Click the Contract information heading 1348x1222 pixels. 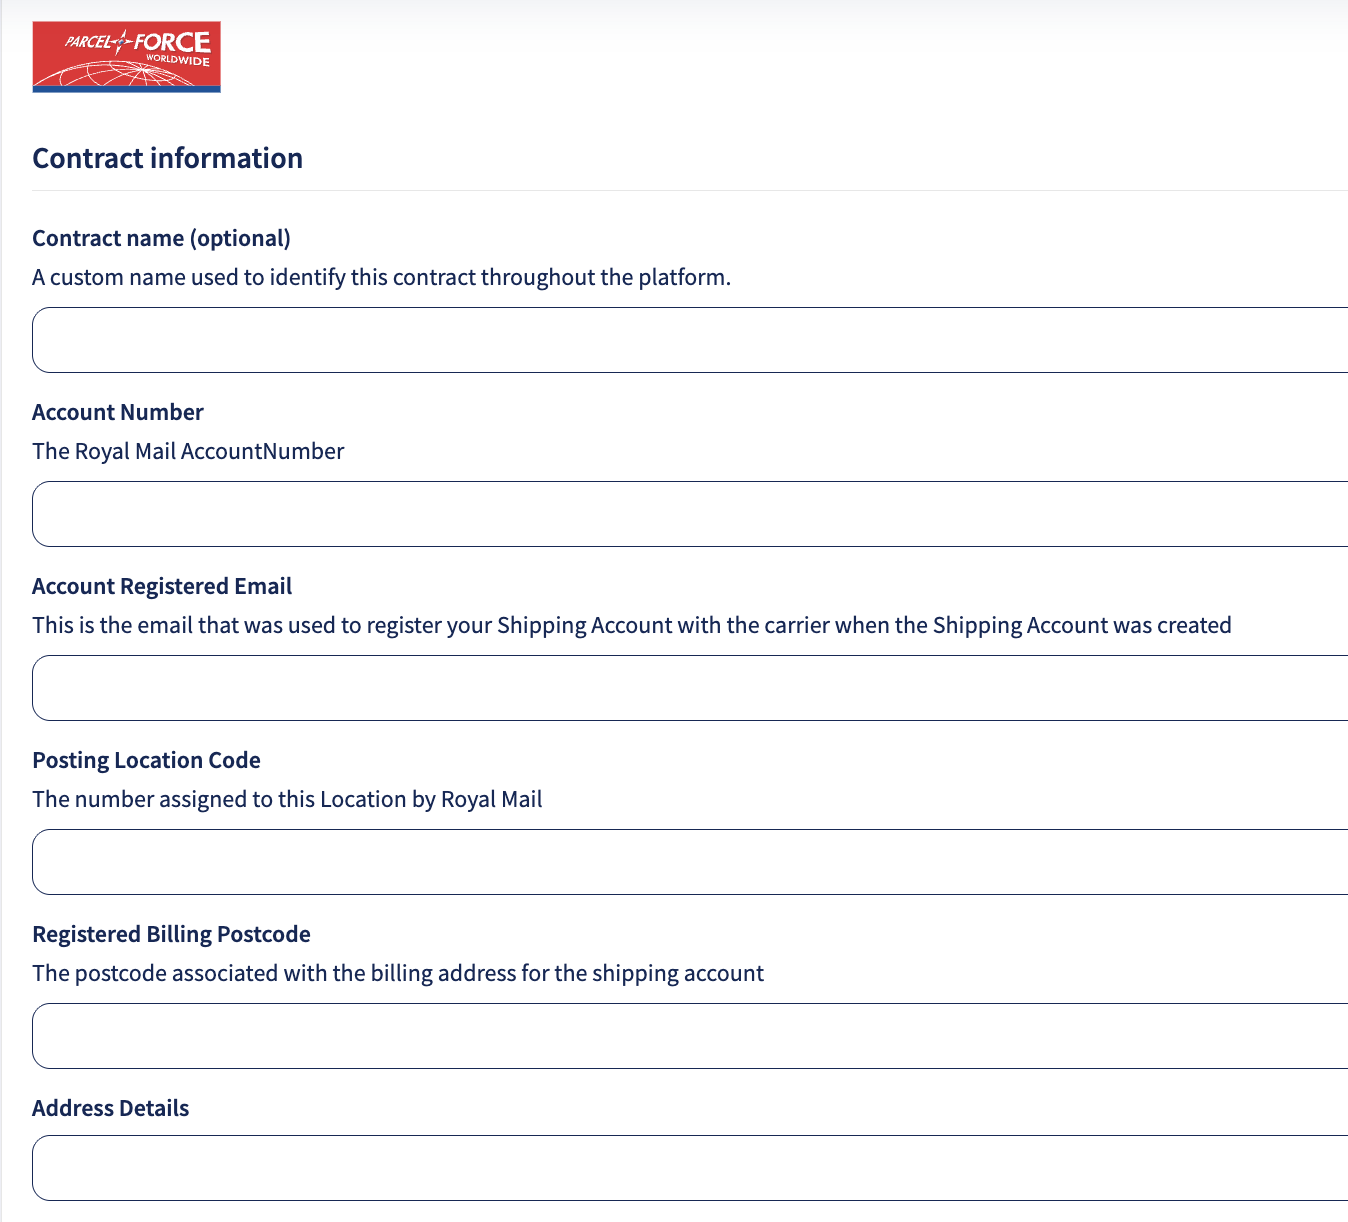tap(167, 158)
